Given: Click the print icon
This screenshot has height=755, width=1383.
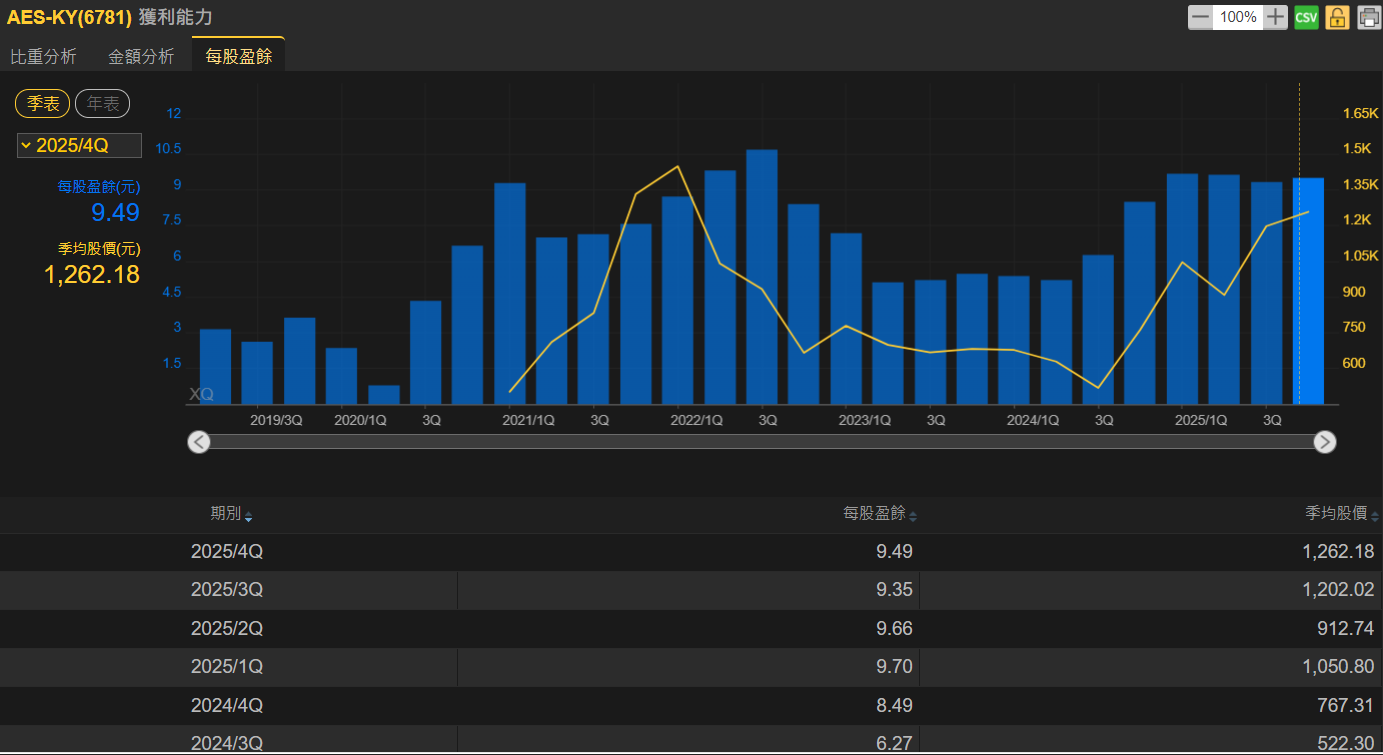Looking at the screenshot, I should click(1368, 17).
